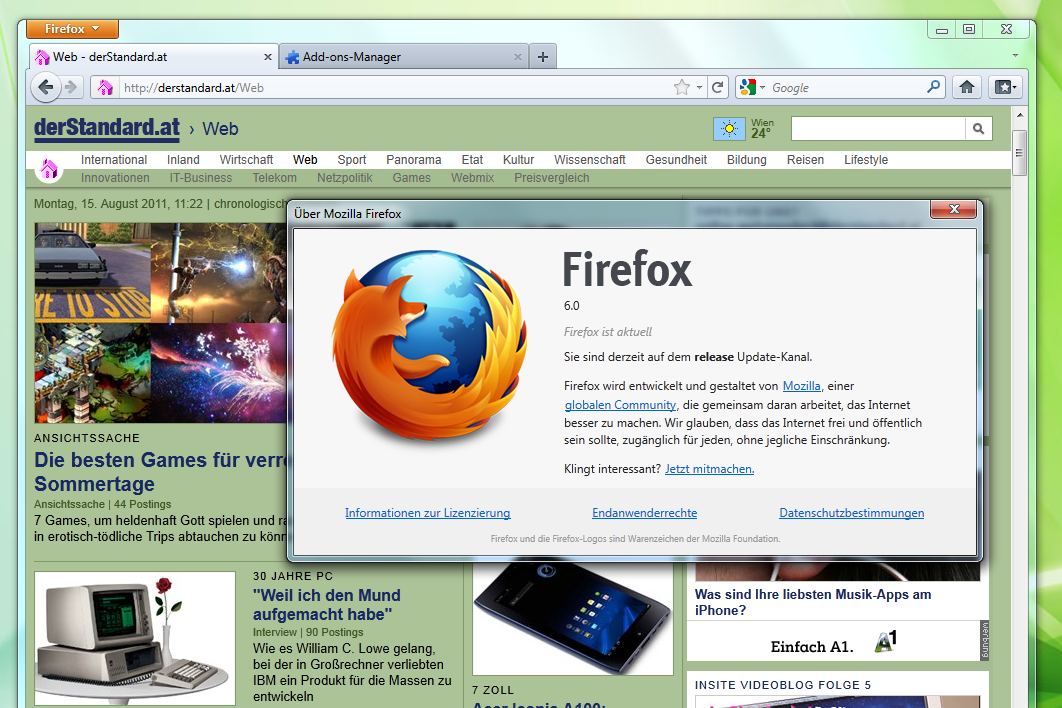The height and width of the screenshot is (708, 1062).
Task: Click the search magnifier in Google box
Action: point(934,87)
